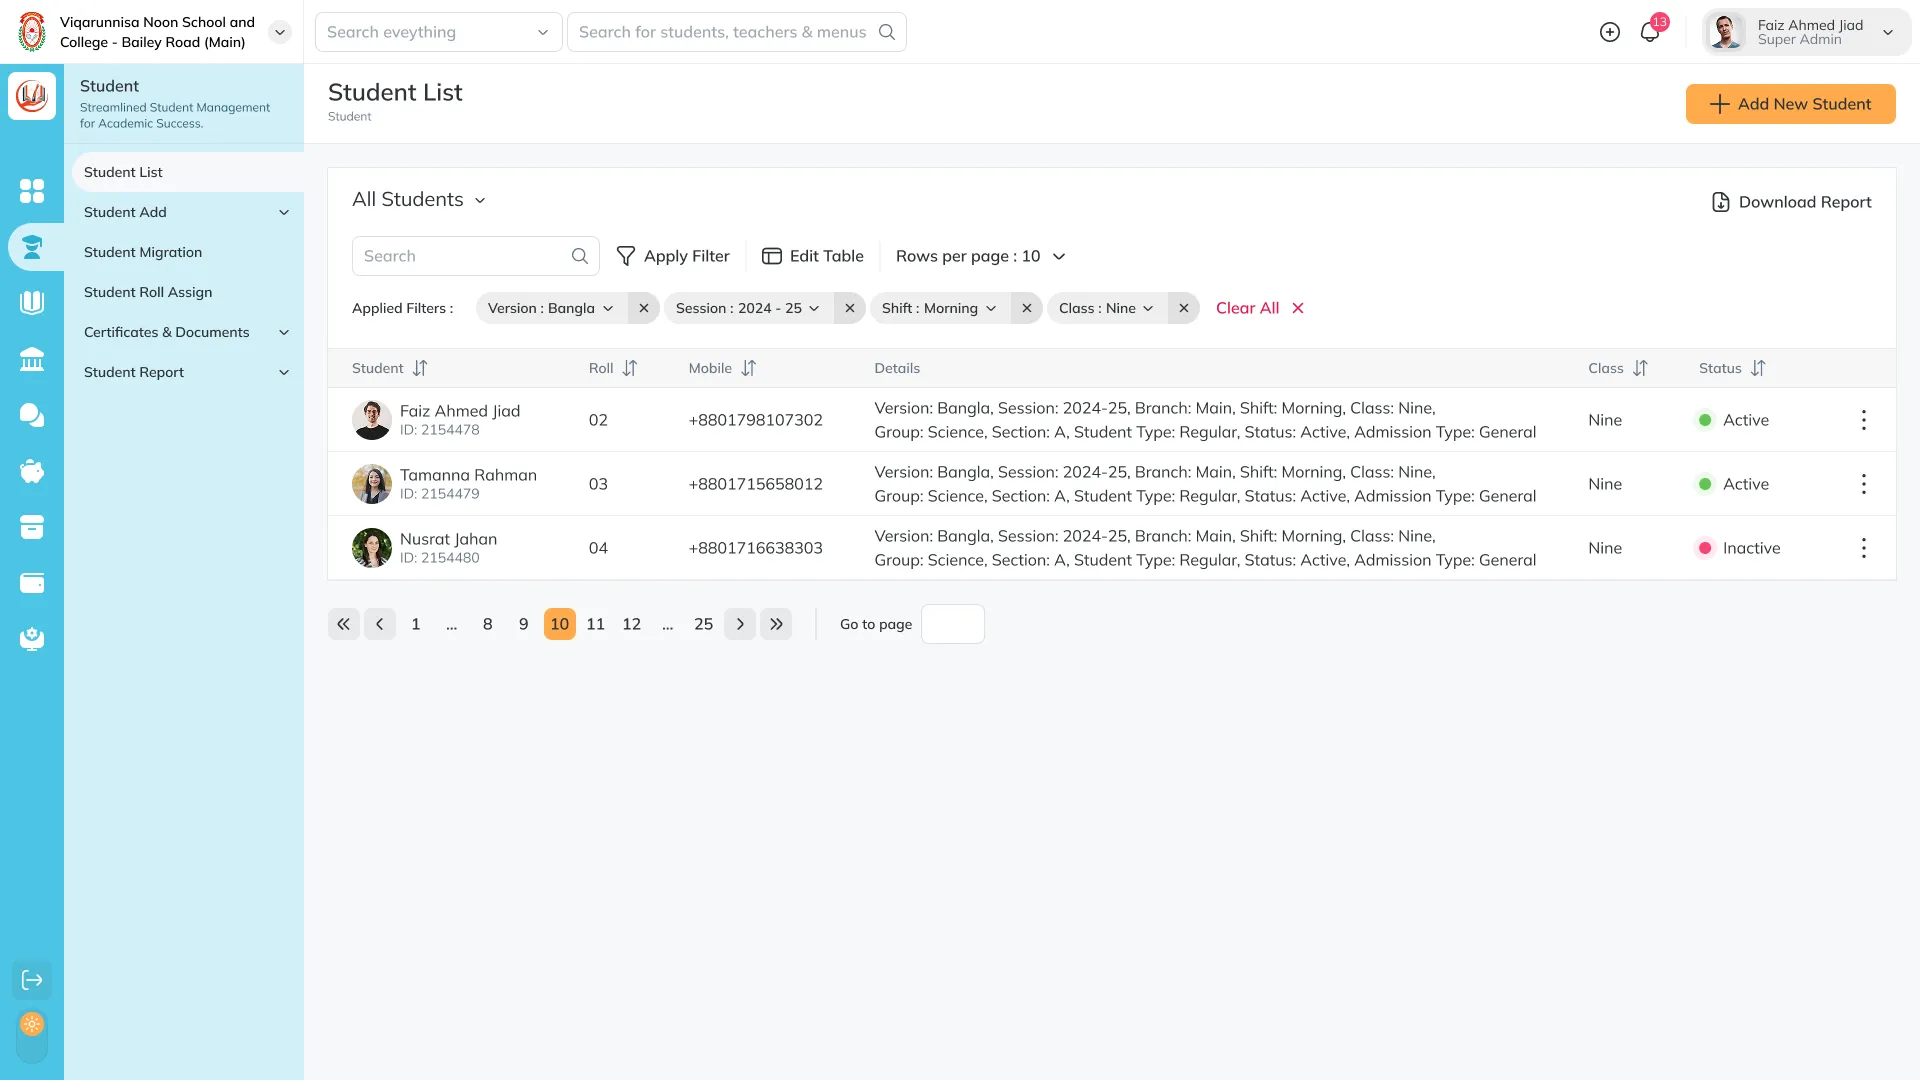This screenshot has width=1920, height=1080.
Task: Open the notifications bell icon
Action: click(x=1650, y=32)
